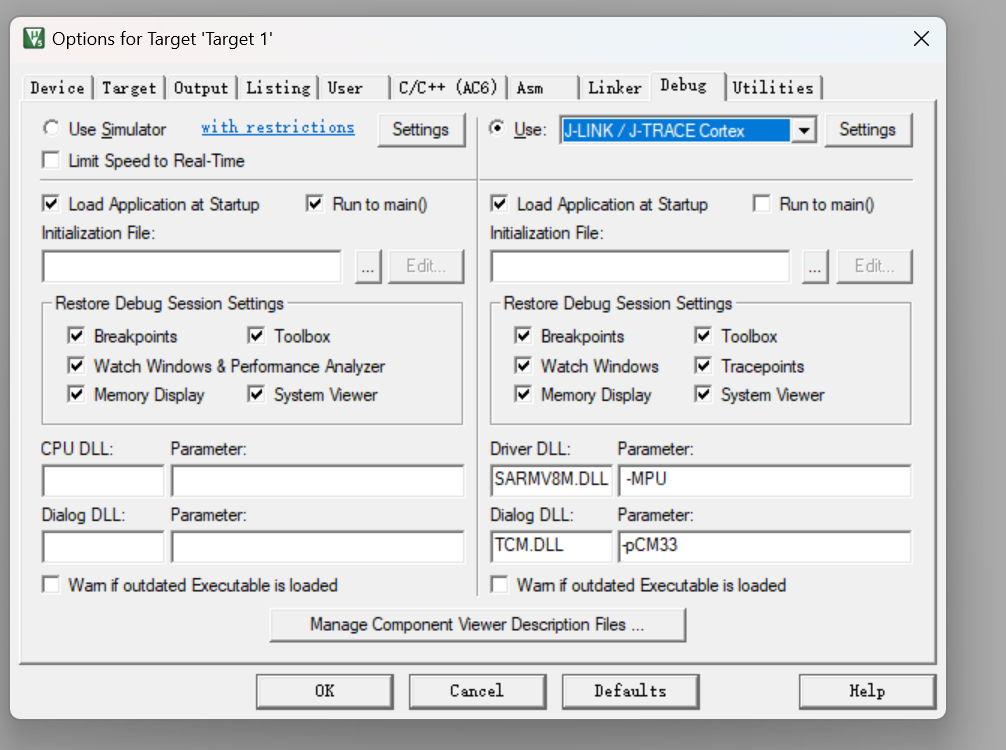Open Help for this dialog

867,692
